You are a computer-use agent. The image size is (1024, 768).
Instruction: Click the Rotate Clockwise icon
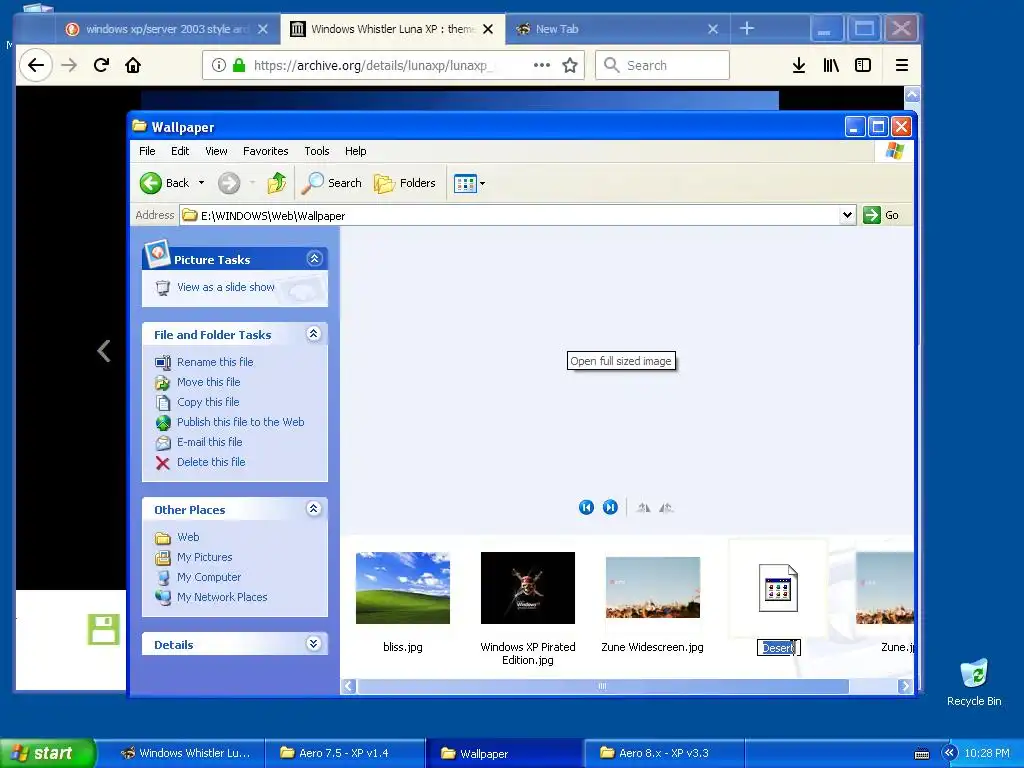coord(643,507)
